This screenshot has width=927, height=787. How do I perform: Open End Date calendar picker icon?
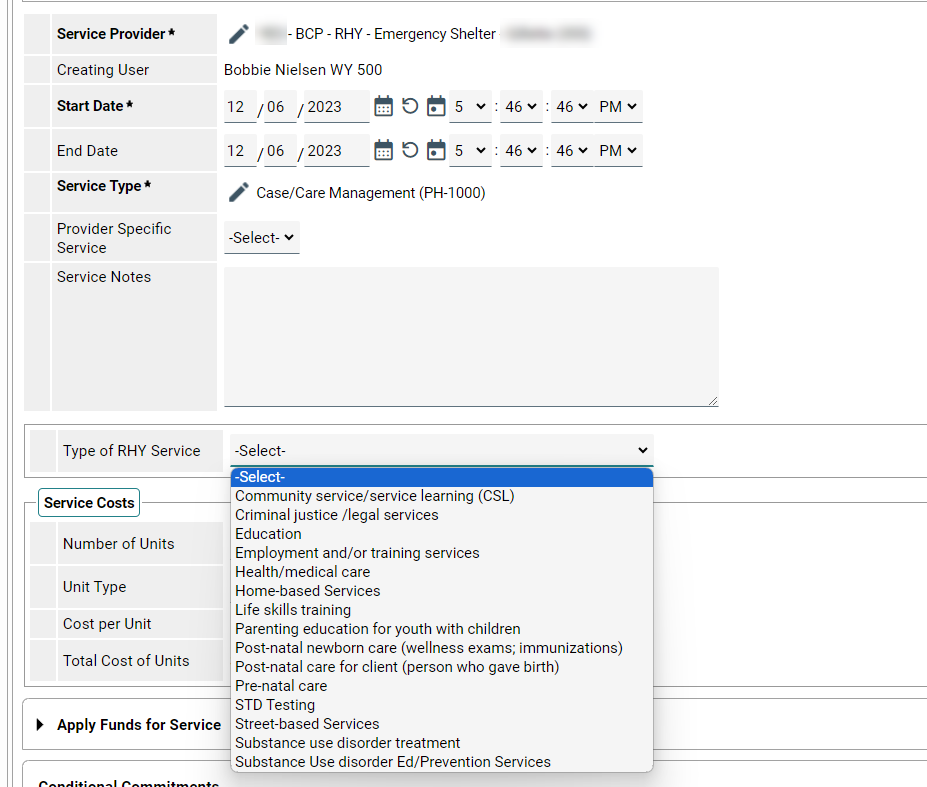pyautogui.click(x=384, y=151)
